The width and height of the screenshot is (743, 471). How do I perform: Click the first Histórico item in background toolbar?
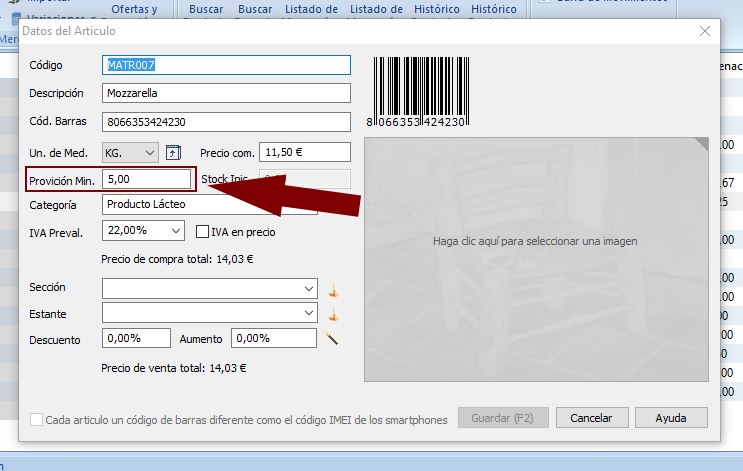[x=436, y=9]
